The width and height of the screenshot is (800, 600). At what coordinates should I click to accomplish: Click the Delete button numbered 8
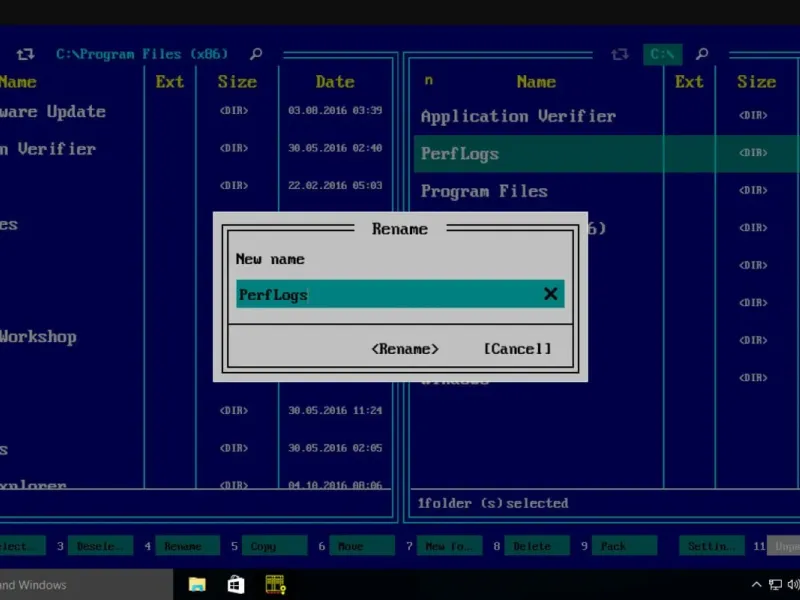point(537,546)
